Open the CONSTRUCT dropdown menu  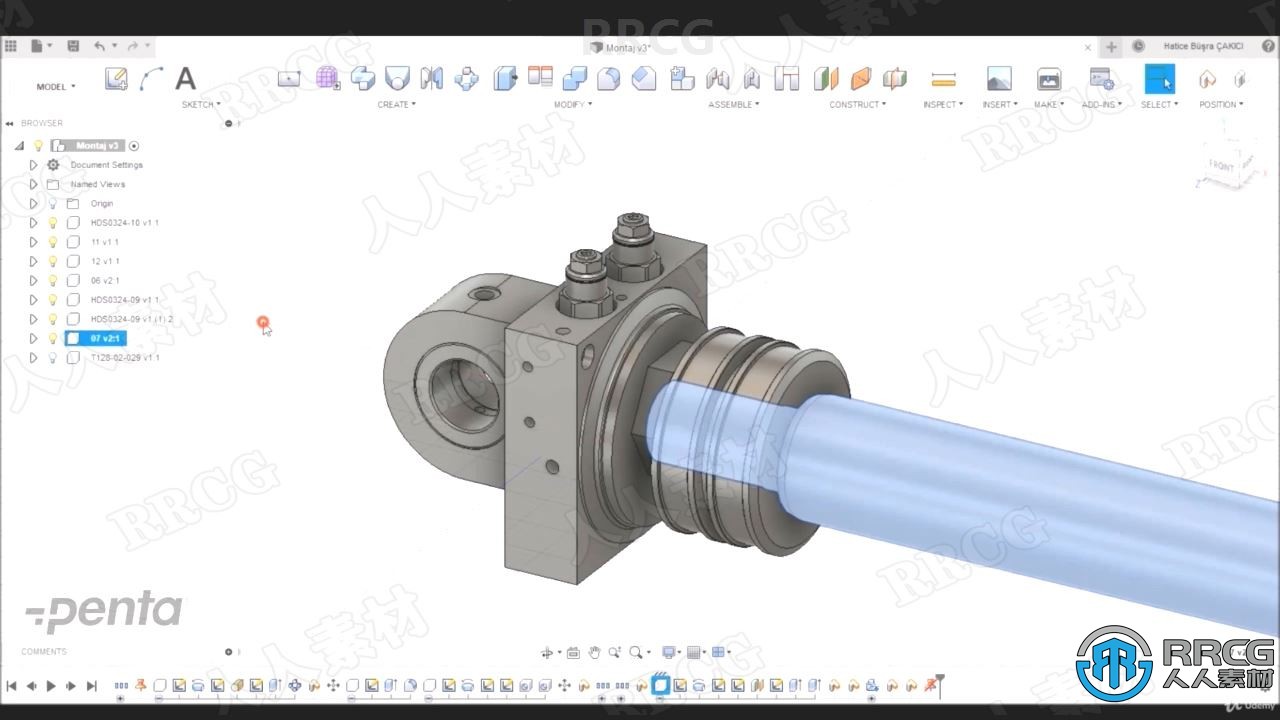(x=858, y=104)
